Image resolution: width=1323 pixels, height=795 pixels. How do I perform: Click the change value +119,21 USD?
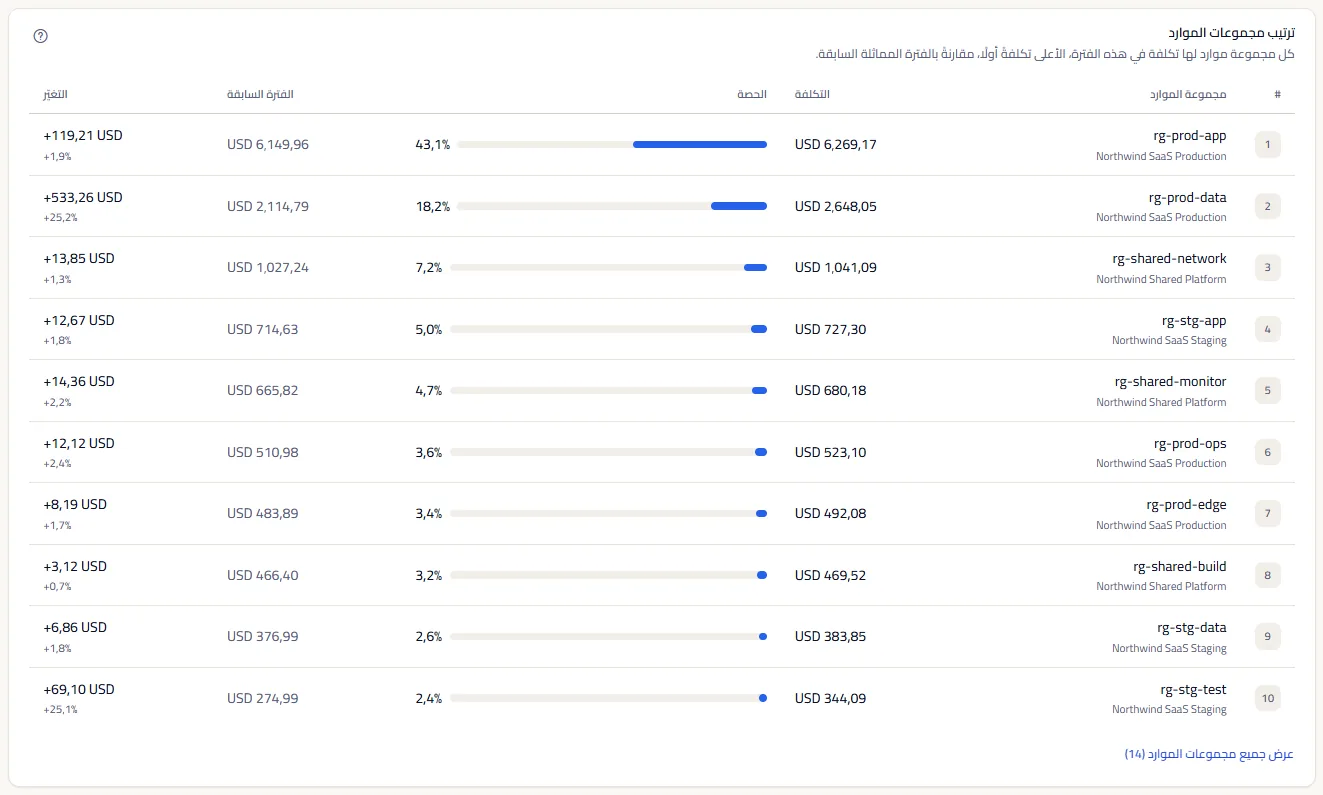tap(83, 135)
